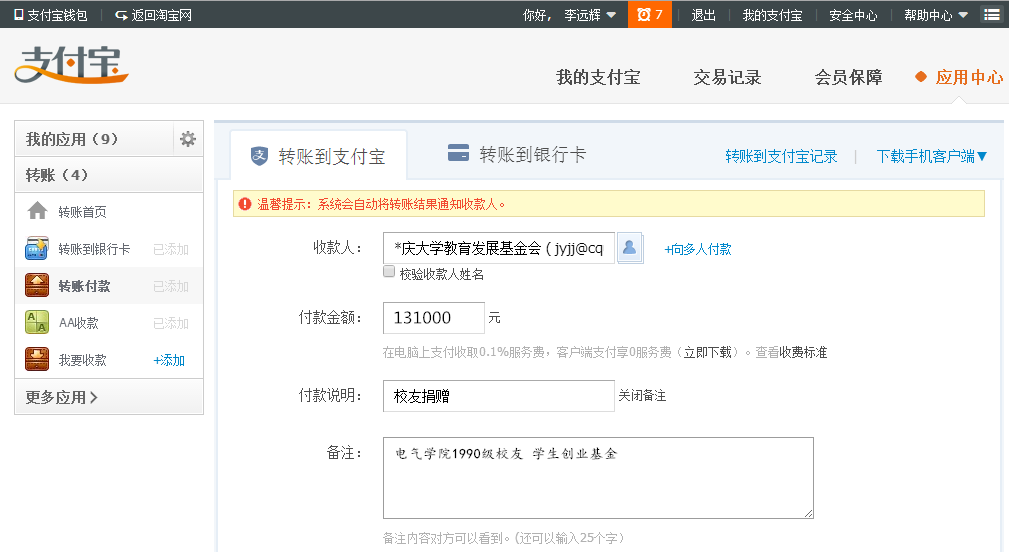Open 我的支付宝 main navigation item
This screenshot has height=552, width=1009.
[x=598, y=77]
